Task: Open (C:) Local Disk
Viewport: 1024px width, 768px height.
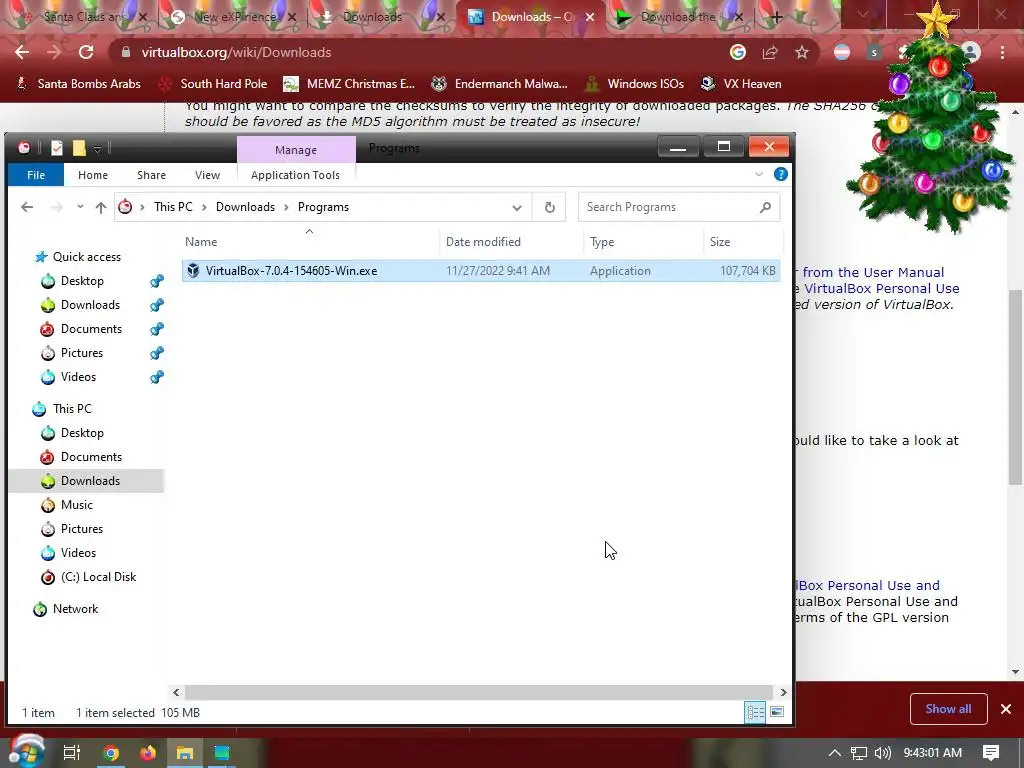Action: tap(98, 577)
